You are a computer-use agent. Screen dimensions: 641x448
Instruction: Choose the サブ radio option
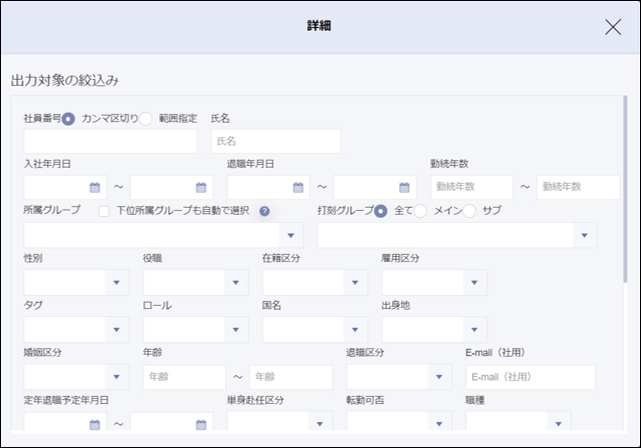[469, 211]
